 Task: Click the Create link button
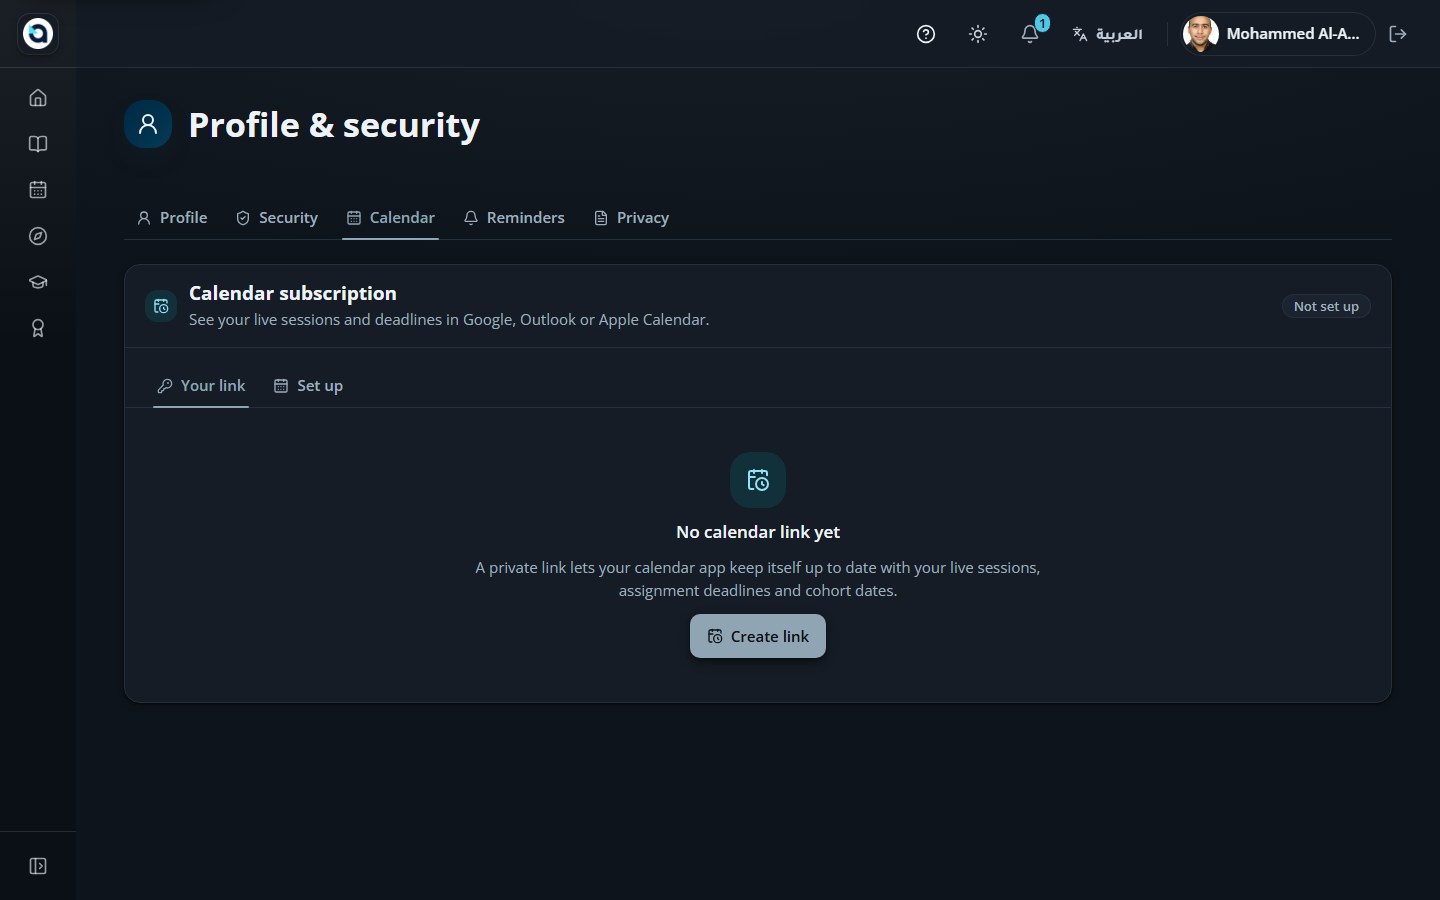click(758, 636)
